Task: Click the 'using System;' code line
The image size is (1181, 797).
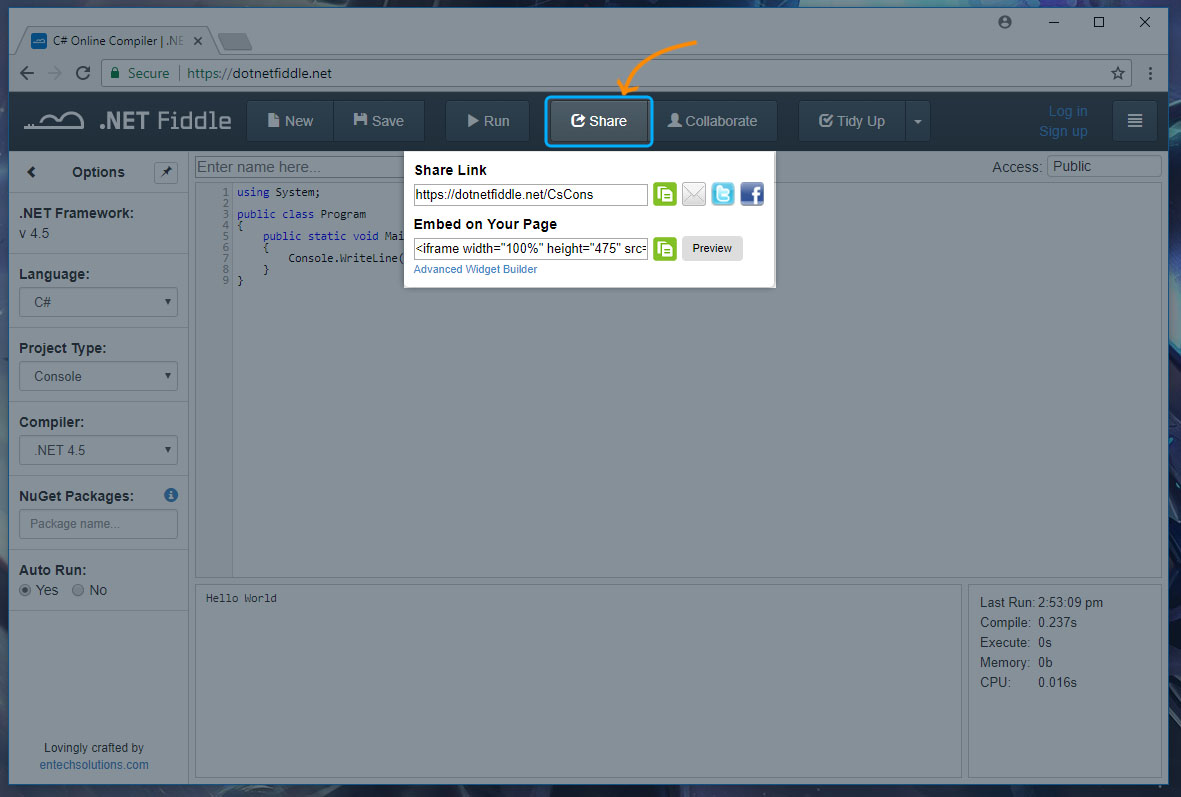Action: pos(279,192)
